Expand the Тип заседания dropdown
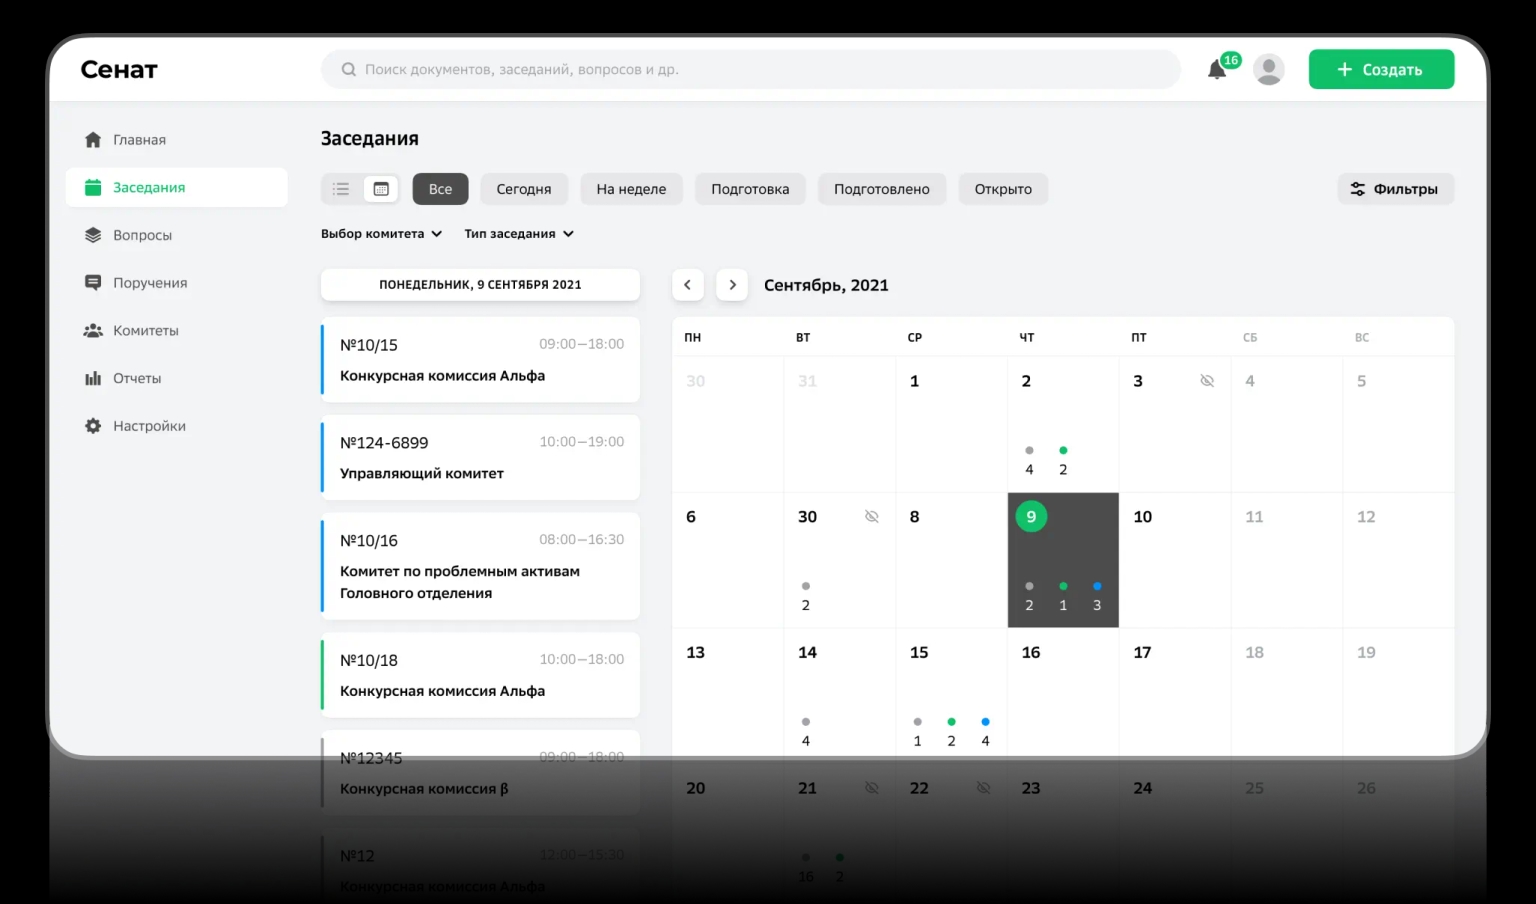The width and height of the screenshot is (1536, 904). [519, 234]
